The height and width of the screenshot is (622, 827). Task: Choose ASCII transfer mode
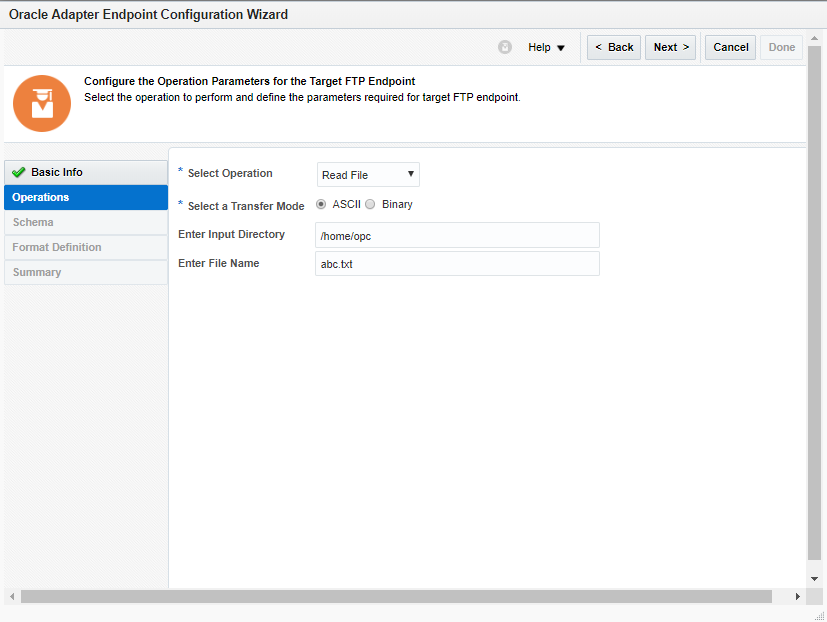321,204
